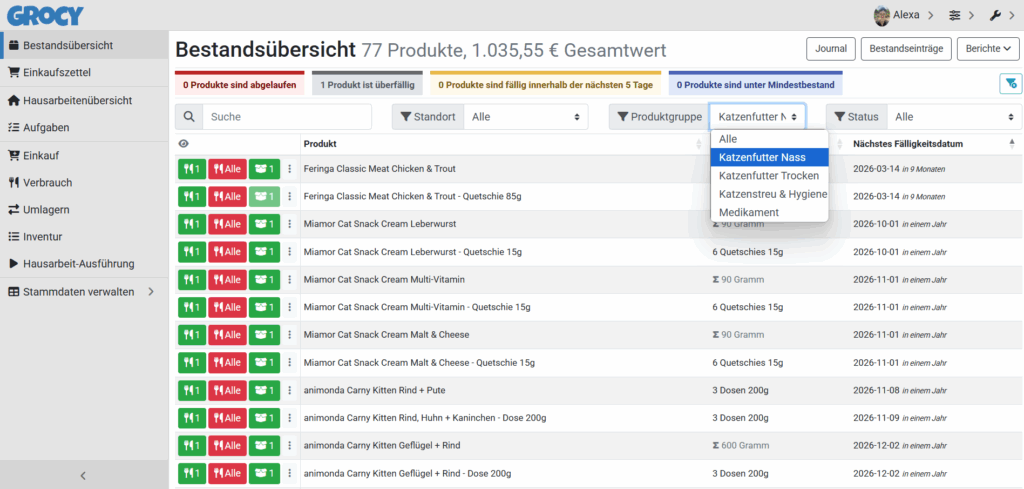Viewport: 1024px width, 489px height.
Task: Open Inventur in sidebar
Action: [84, 236]
